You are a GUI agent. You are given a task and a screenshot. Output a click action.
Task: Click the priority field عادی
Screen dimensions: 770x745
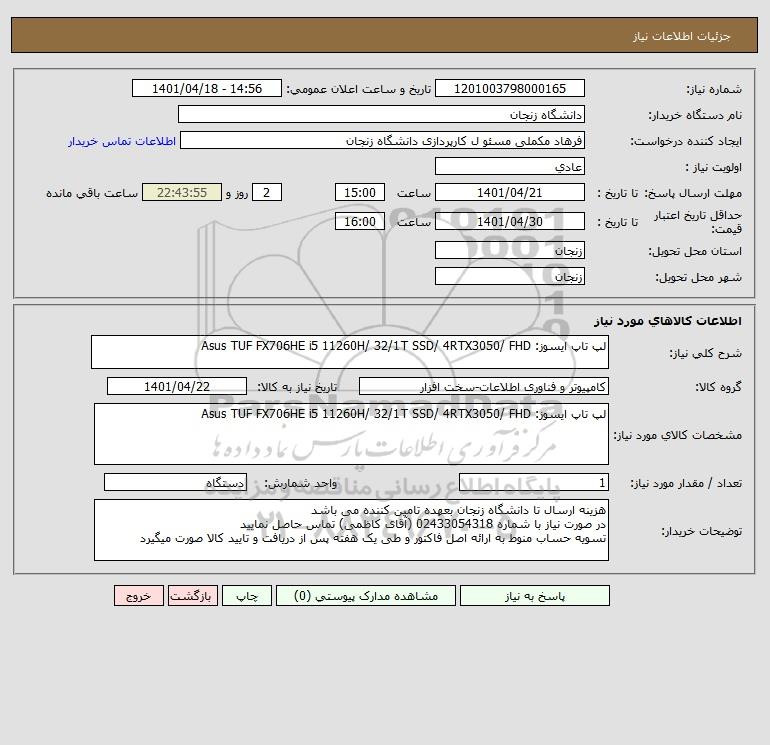coord(510,166)
